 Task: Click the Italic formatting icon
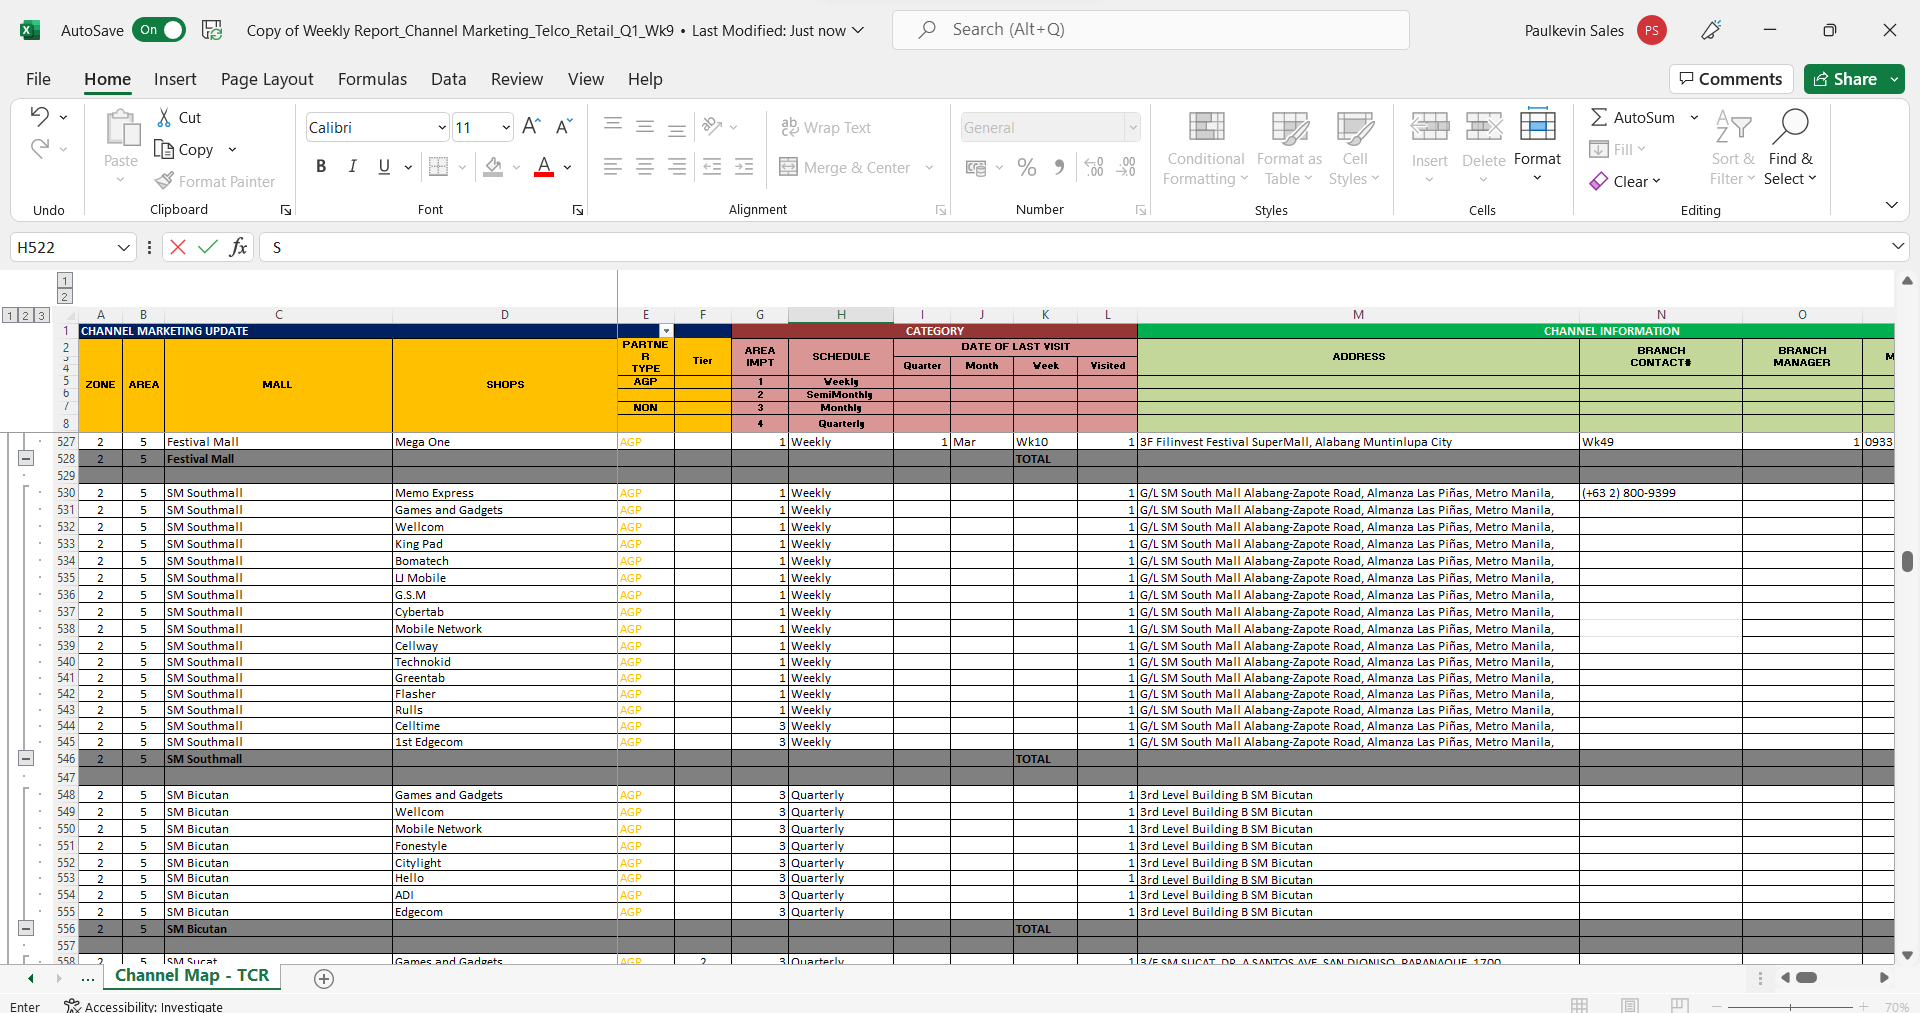point(352,167)
